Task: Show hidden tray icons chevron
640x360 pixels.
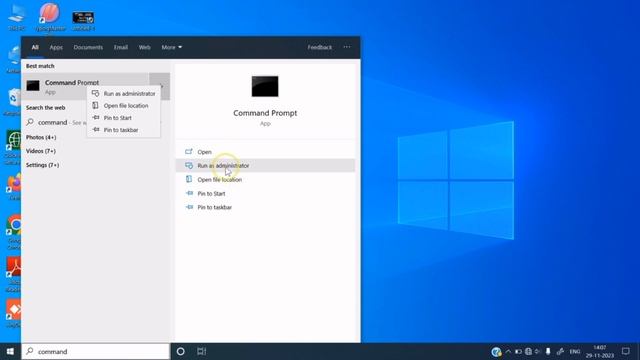Action: 508,351
